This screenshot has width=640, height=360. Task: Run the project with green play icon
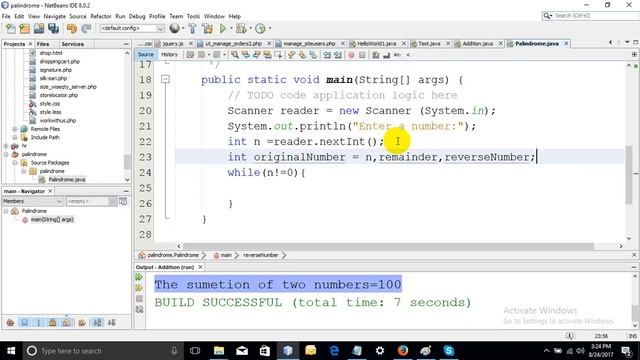pos(223,29)
